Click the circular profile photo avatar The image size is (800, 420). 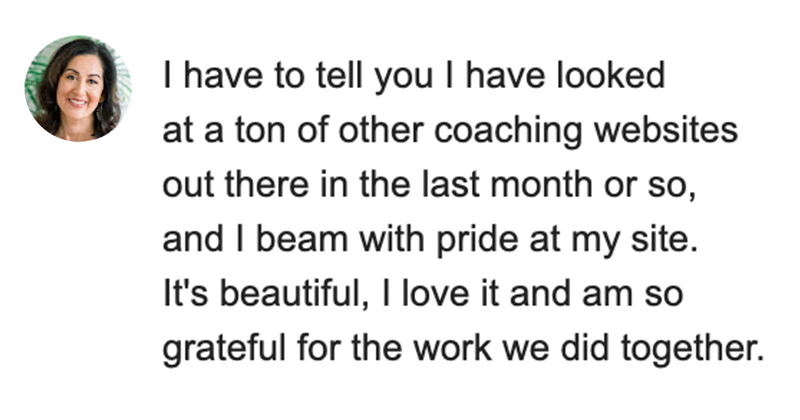click(78, 89)
